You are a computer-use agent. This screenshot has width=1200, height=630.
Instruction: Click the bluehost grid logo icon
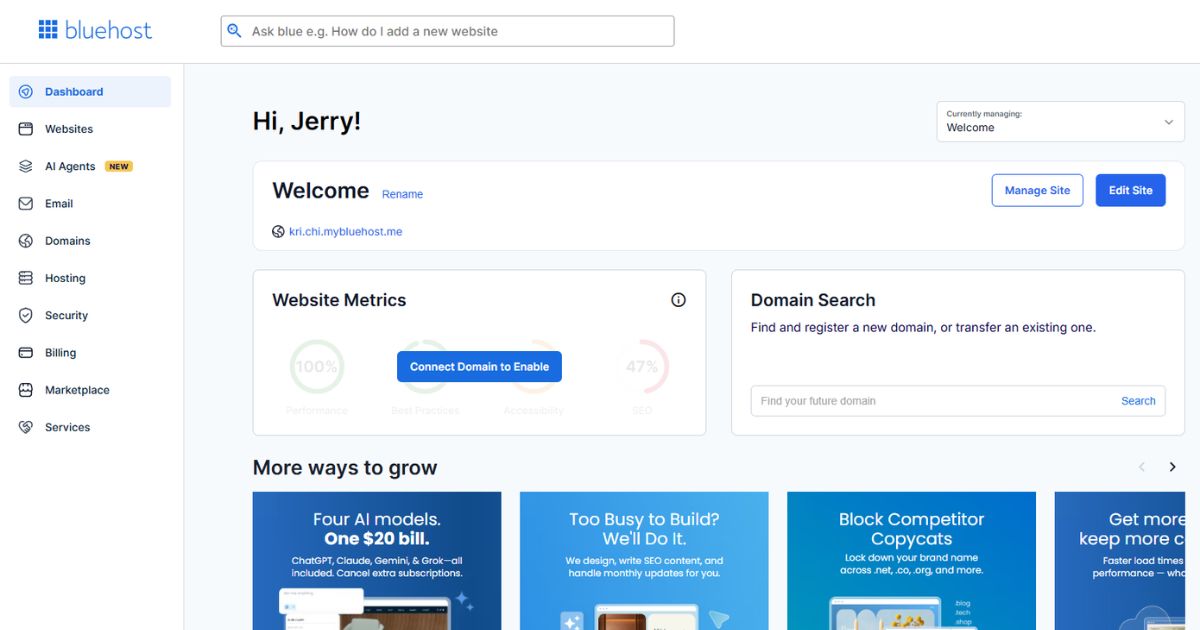pos(48,30)
